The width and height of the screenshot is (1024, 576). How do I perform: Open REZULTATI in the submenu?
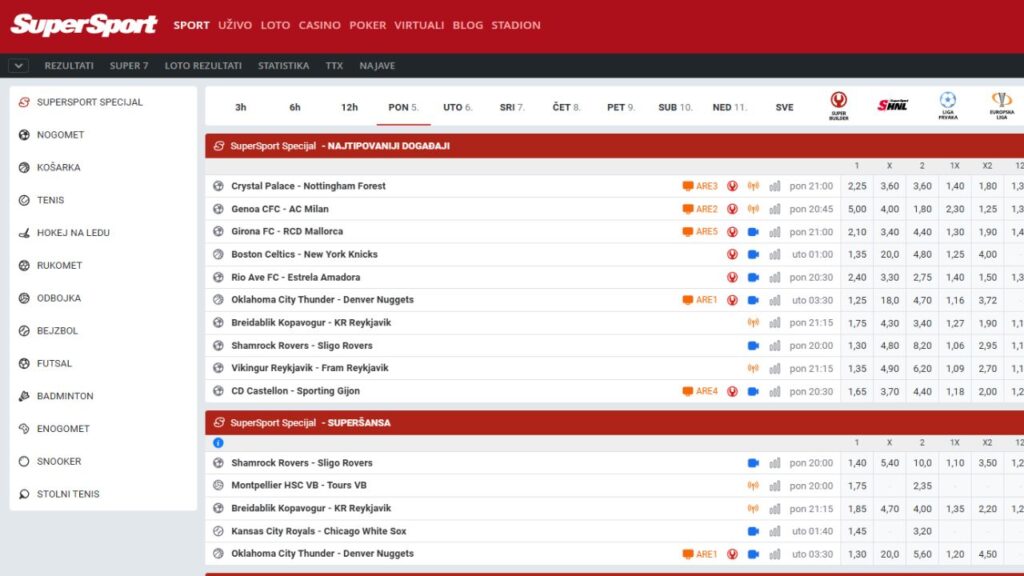(69, 65)
